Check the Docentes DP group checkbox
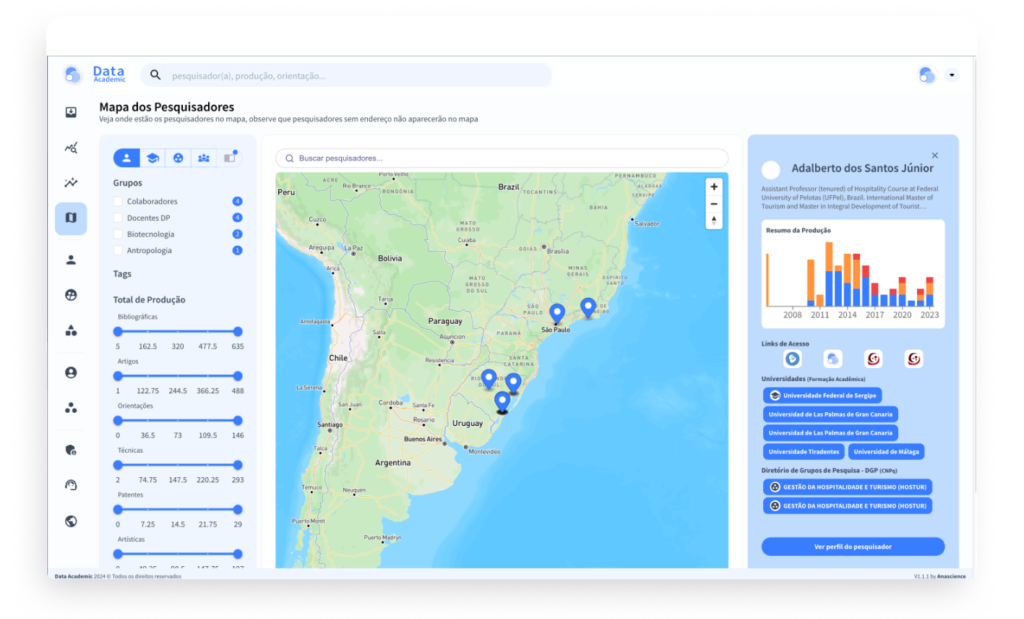The height and width of the screenshot is (619, 1024). [x=118, y=217]
